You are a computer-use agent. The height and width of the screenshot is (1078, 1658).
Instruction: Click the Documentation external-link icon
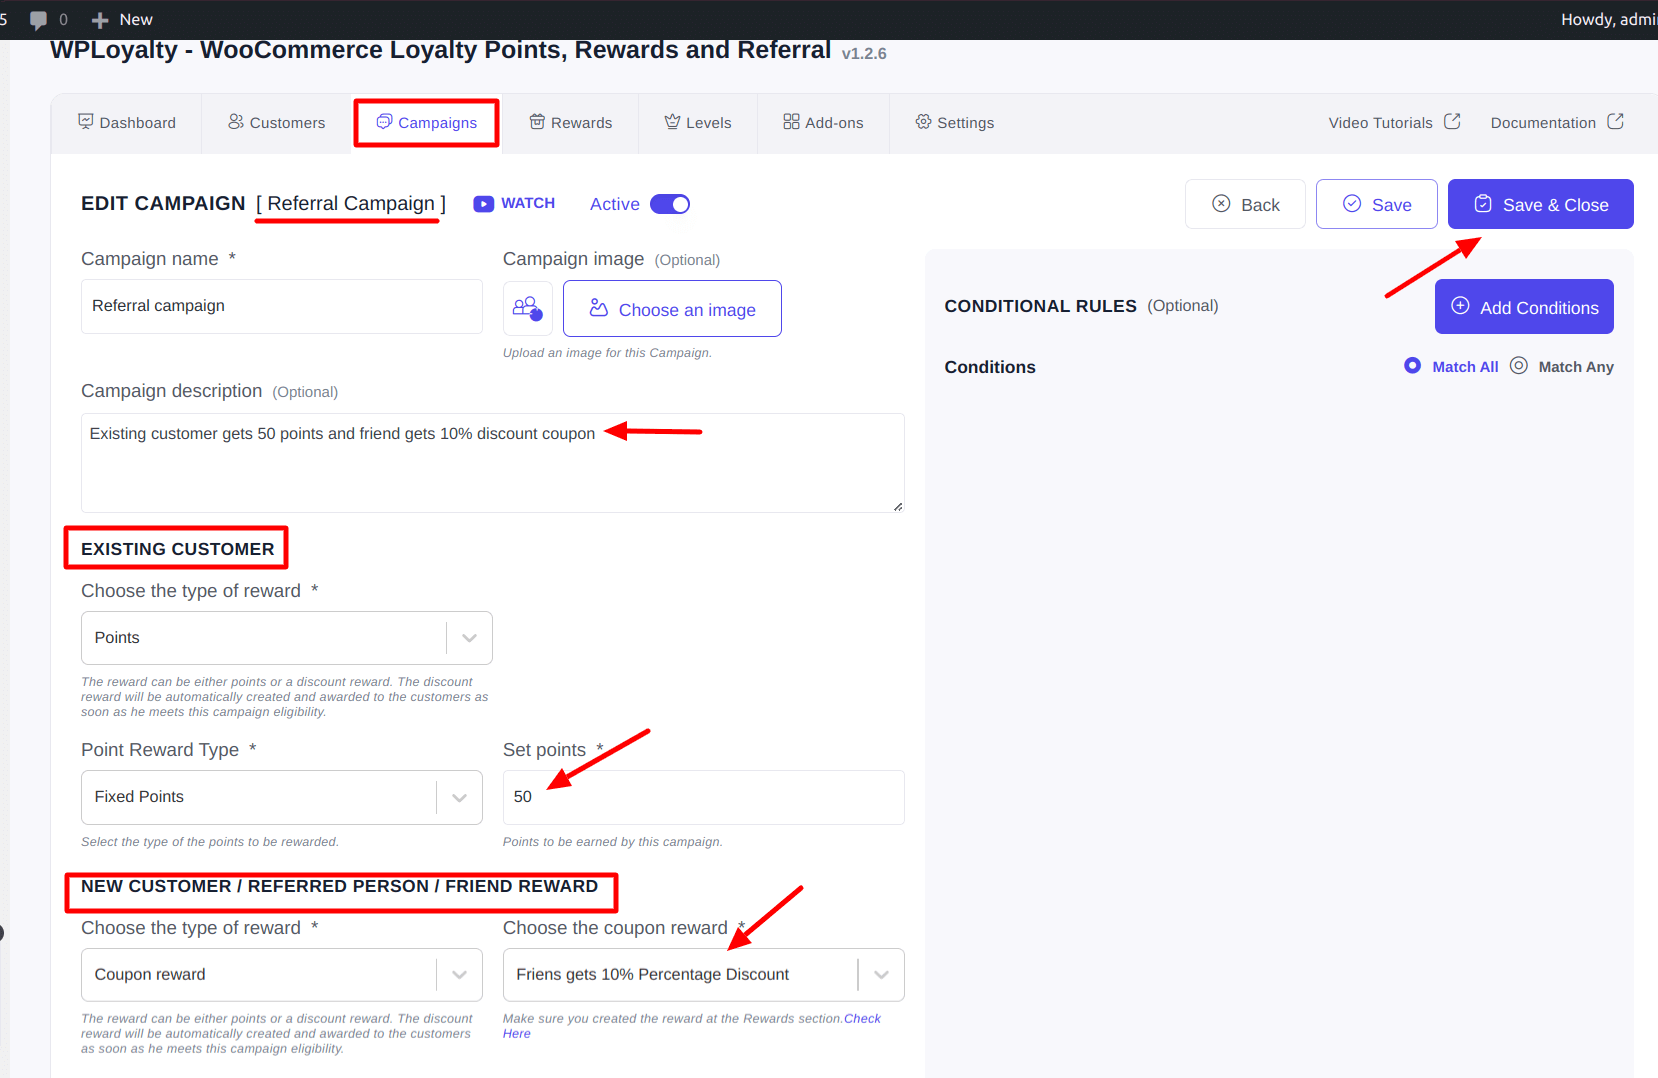click(x=1615, y=121)
